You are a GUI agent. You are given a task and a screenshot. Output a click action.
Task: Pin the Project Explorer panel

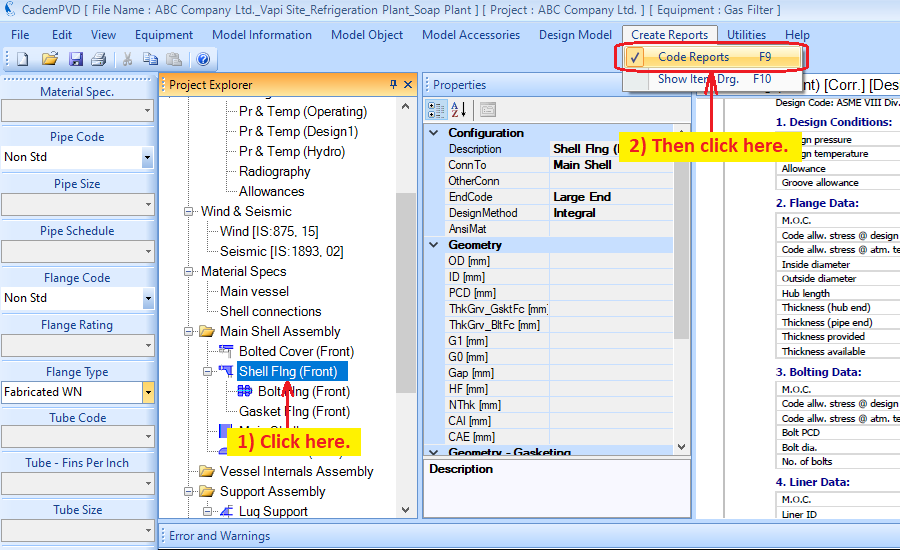pyautogui.click(x=393, y=85)
